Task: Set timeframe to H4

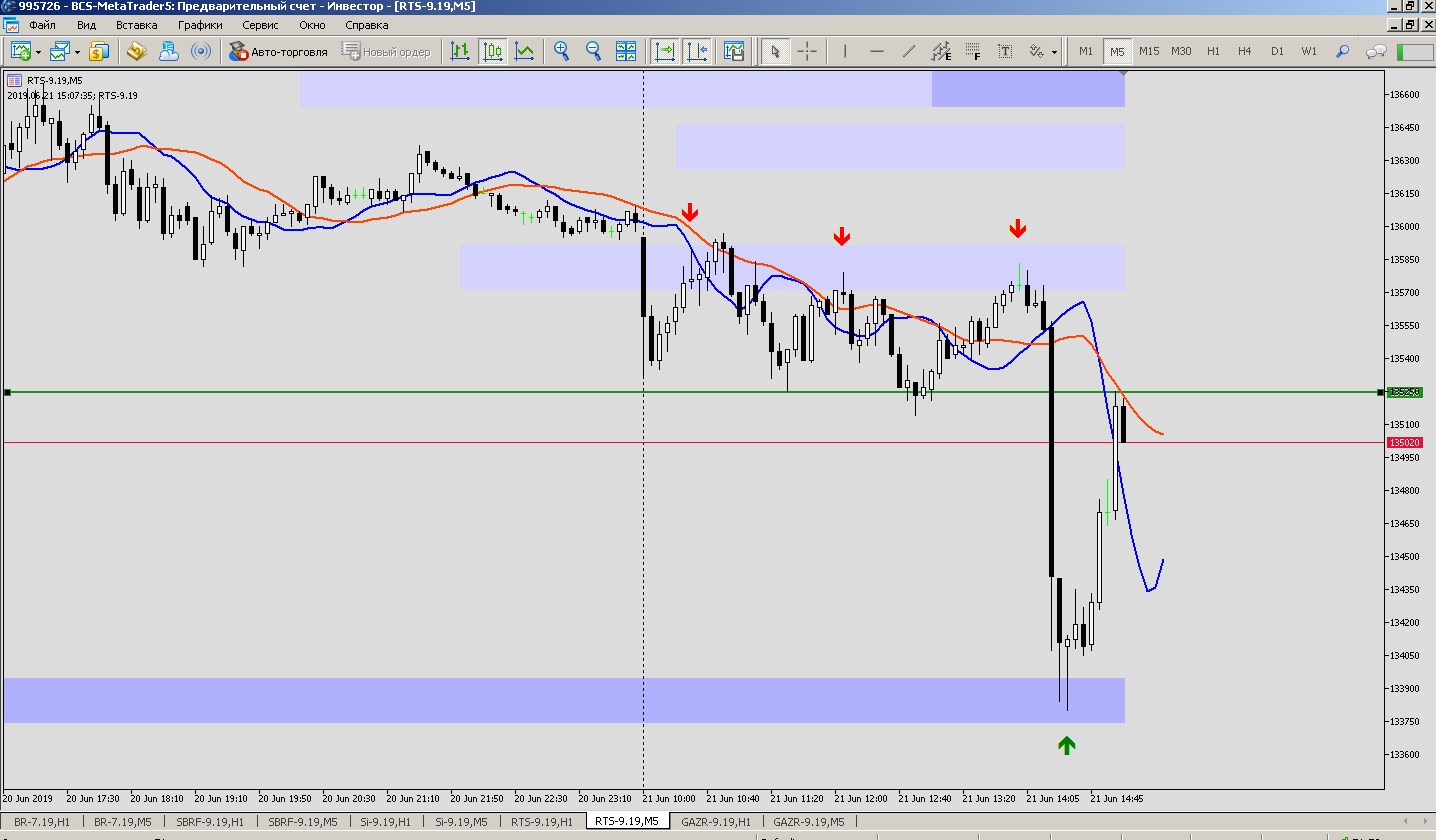Action: 1245,51
